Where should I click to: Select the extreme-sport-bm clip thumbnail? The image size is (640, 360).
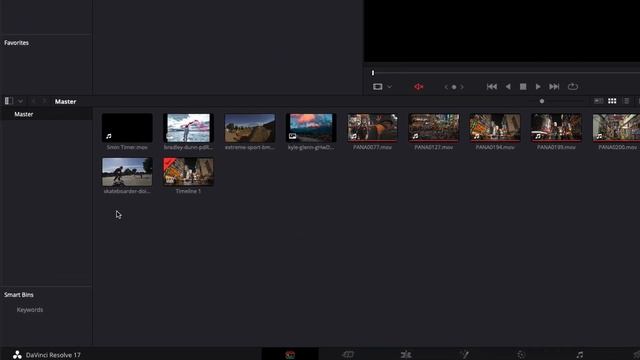(250, 128)
